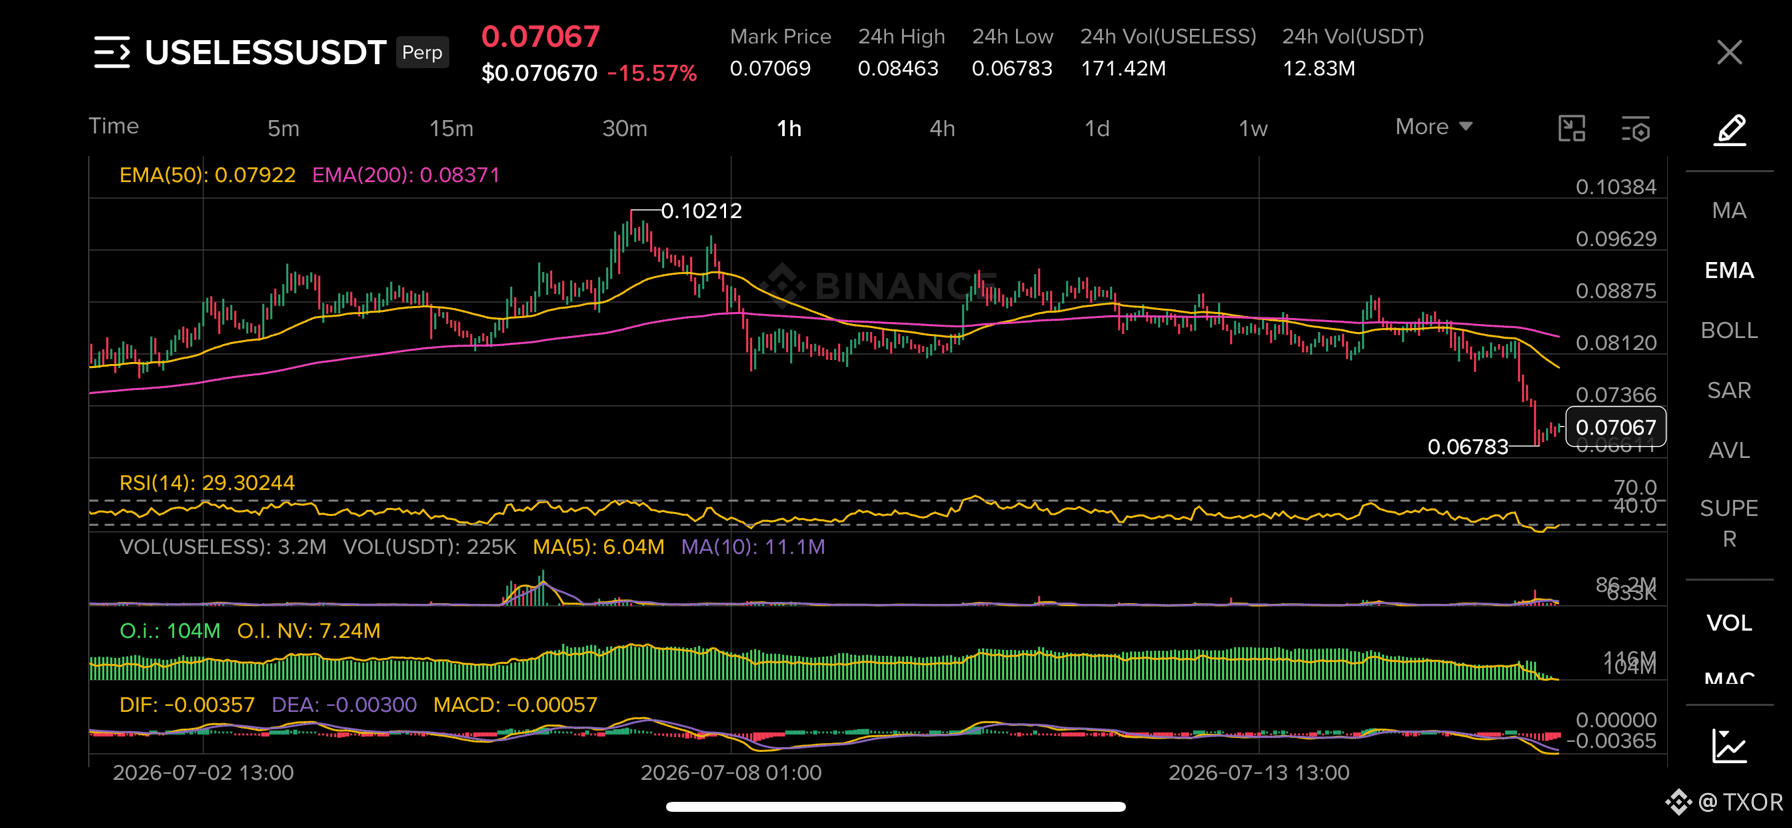
Task: Click the Perp contract badge
Action: tap(422, 52)
